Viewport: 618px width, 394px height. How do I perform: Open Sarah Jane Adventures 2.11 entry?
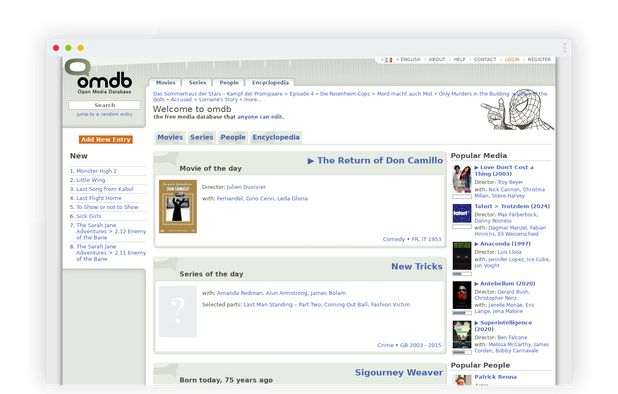tap(111, 253)
